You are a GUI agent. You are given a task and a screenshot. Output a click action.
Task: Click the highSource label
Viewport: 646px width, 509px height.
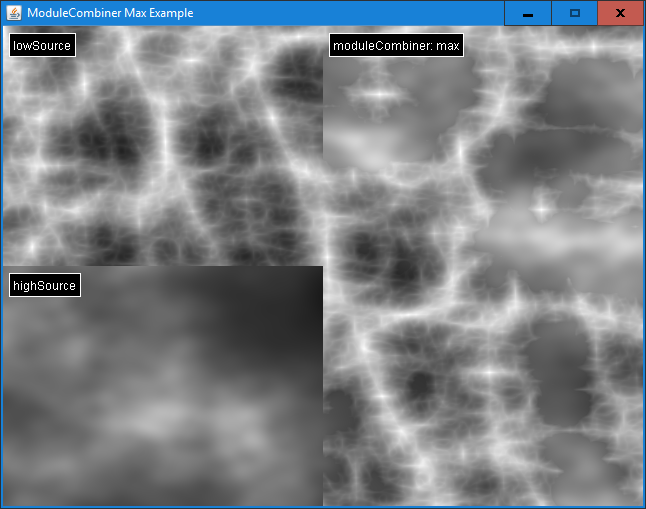(44, 286)
